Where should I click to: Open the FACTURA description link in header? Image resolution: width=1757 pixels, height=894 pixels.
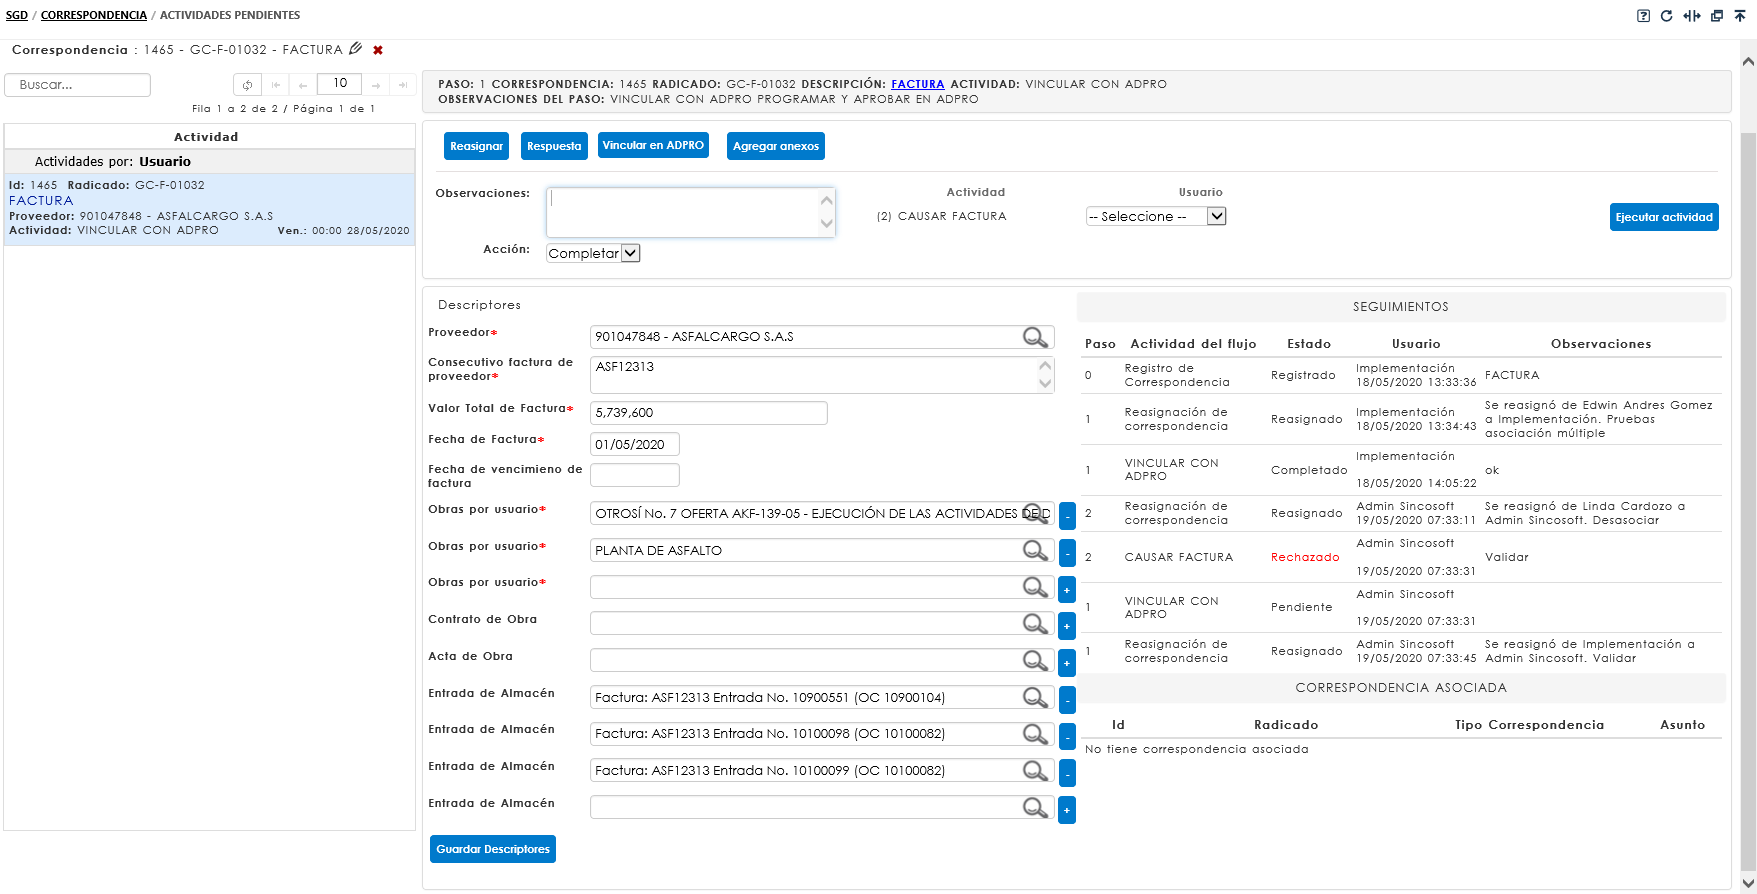tap(918, 84)
